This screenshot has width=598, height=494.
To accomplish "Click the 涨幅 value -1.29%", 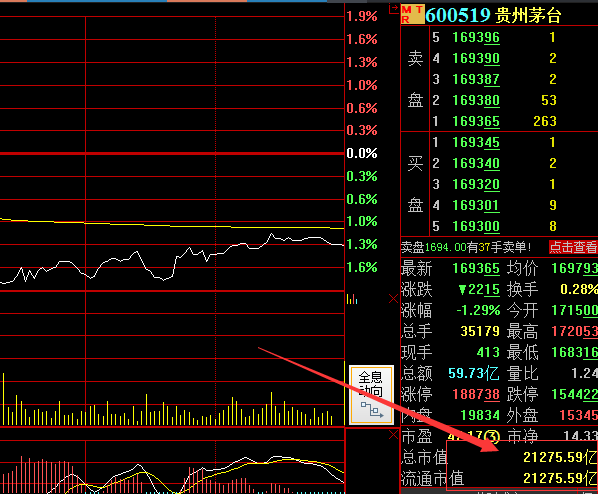I will pos(478,311).
